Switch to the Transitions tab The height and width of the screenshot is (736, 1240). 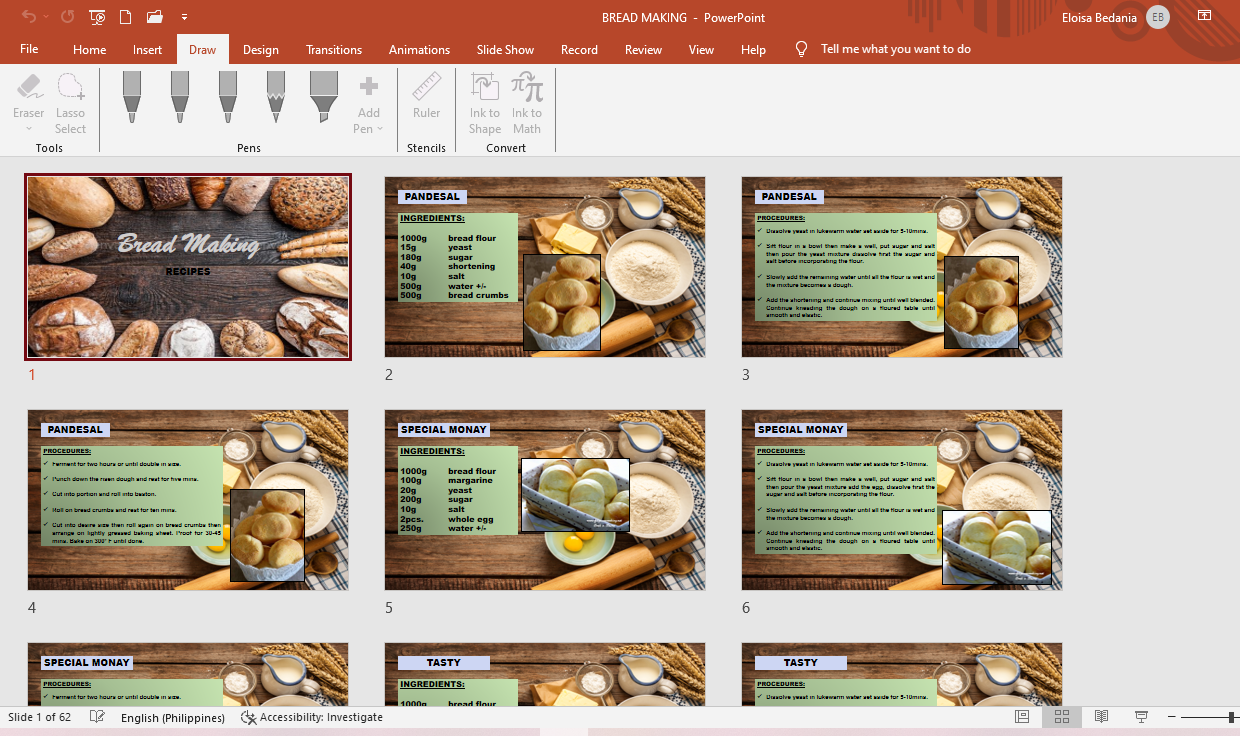click(334, 50)
